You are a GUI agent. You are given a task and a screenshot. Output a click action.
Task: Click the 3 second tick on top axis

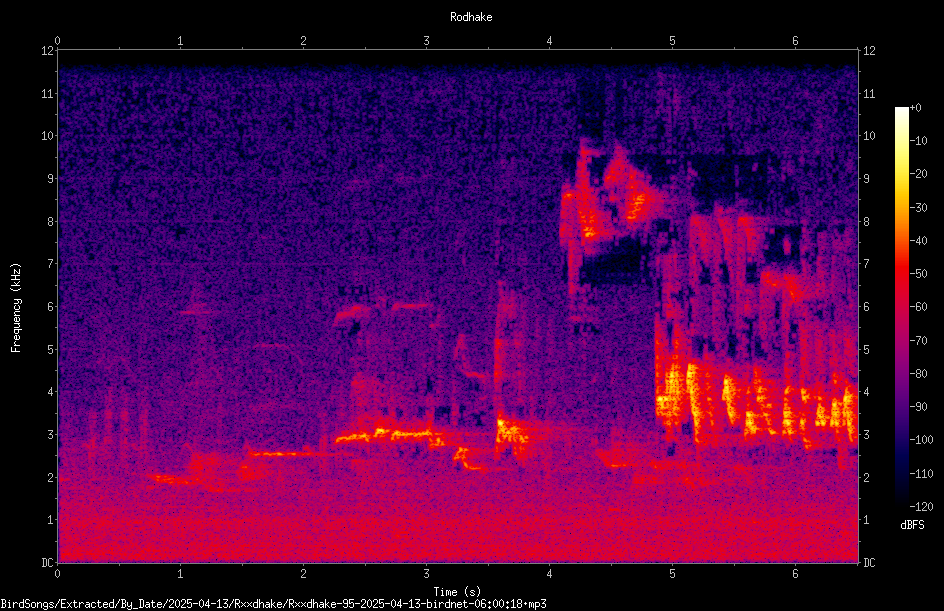(426, 41)
